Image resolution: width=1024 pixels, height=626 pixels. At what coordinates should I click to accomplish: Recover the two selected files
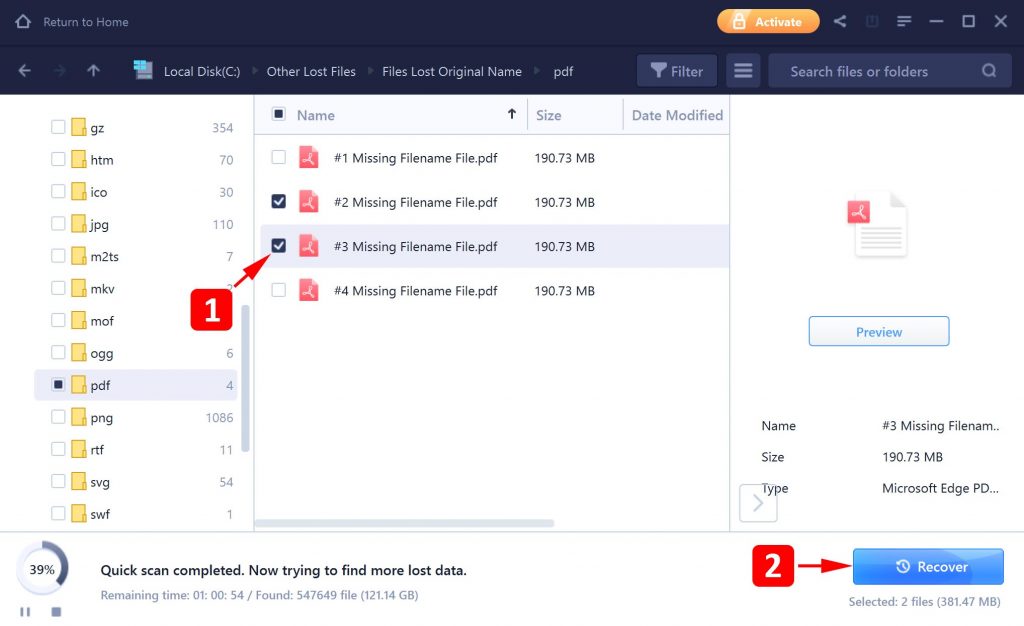coord(928,566)
